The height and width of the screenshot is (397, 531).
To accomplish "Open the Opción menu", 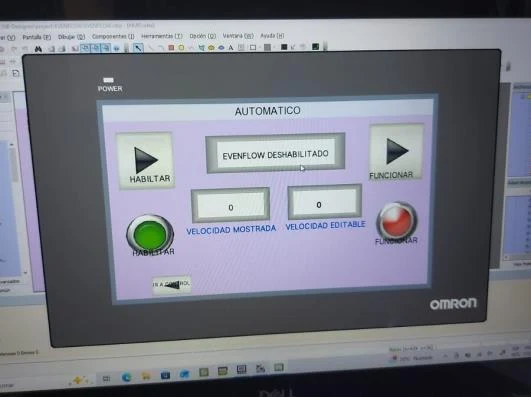I will click(x=203, y=36).
